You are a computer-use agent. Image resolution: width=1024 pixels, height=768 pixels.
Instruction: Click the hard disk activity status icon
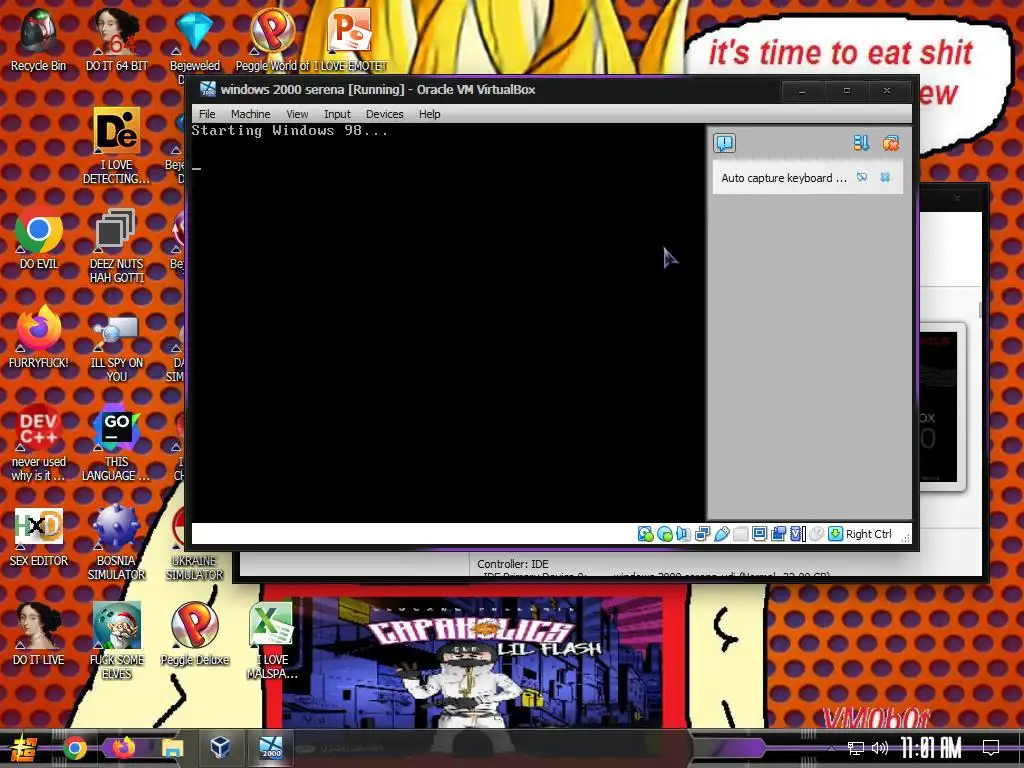(645, 534)
